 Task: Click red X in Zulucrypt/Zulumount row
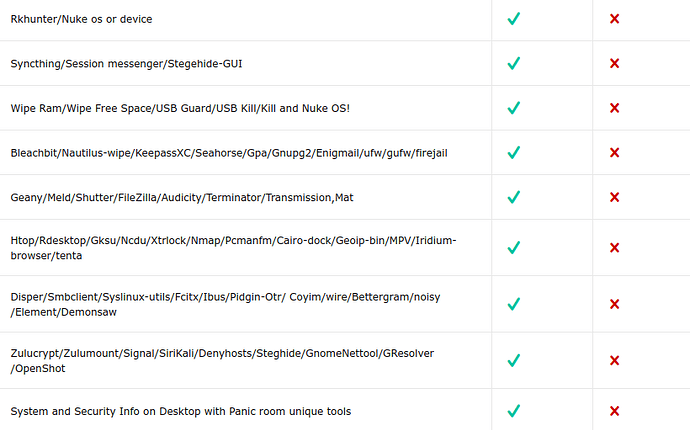614,360
